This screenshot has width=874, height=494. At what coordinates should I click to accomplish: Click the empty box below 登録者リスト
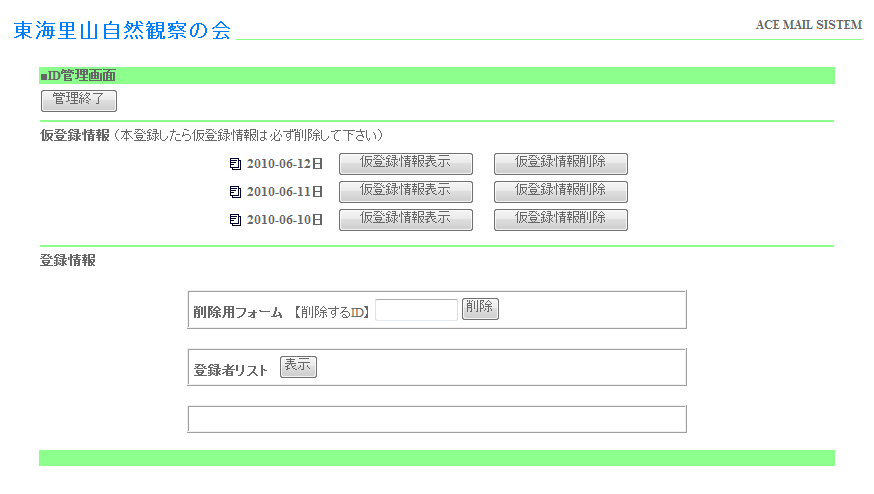click(x=436, y=419)
